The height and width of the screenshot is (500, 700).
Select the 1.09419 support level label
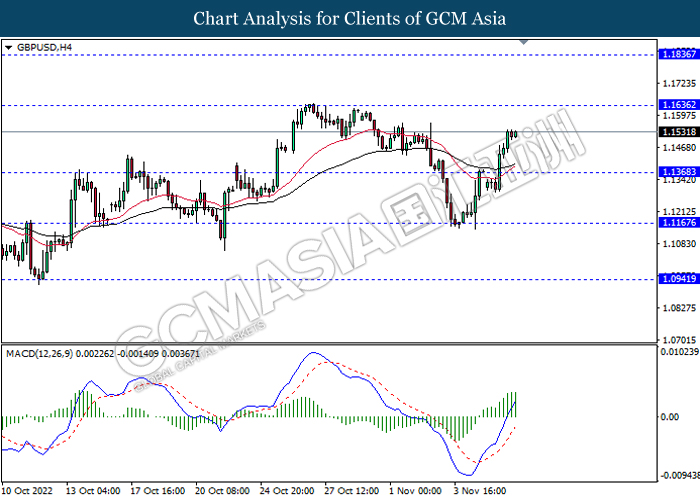679,279
